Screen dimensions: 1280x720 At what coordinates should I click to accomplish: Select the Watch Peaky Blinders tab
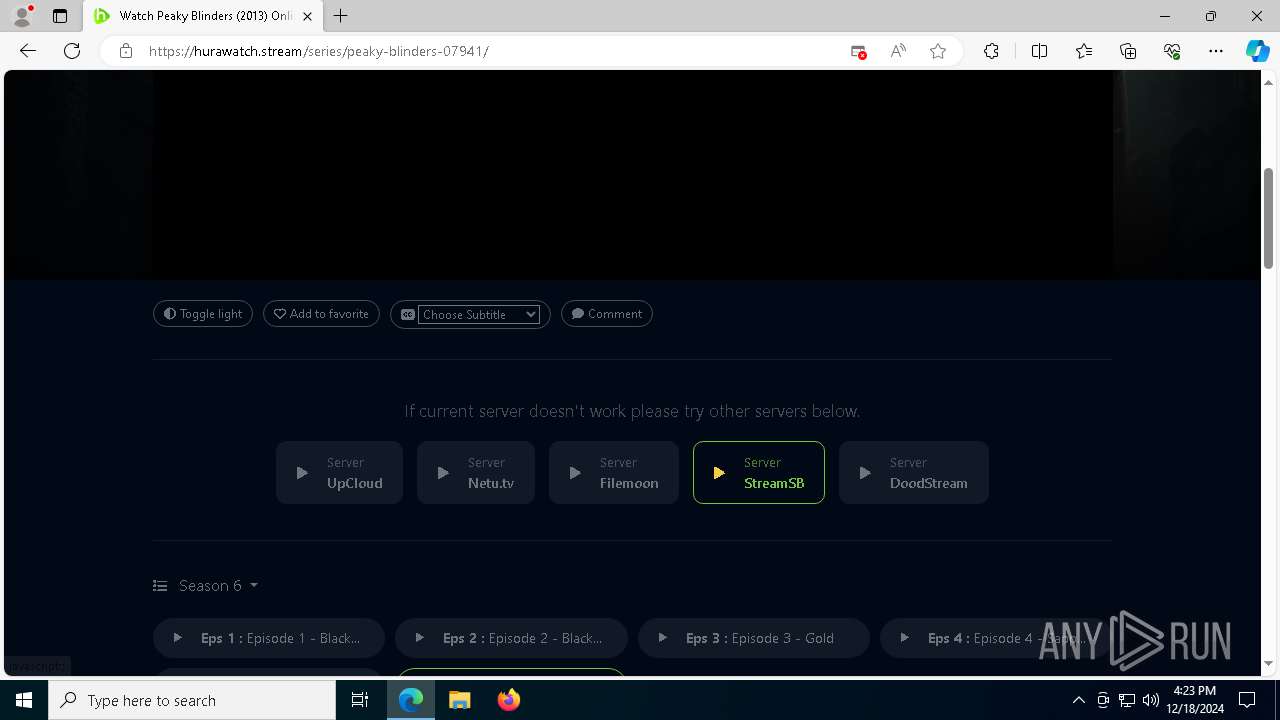pos(204,16)
